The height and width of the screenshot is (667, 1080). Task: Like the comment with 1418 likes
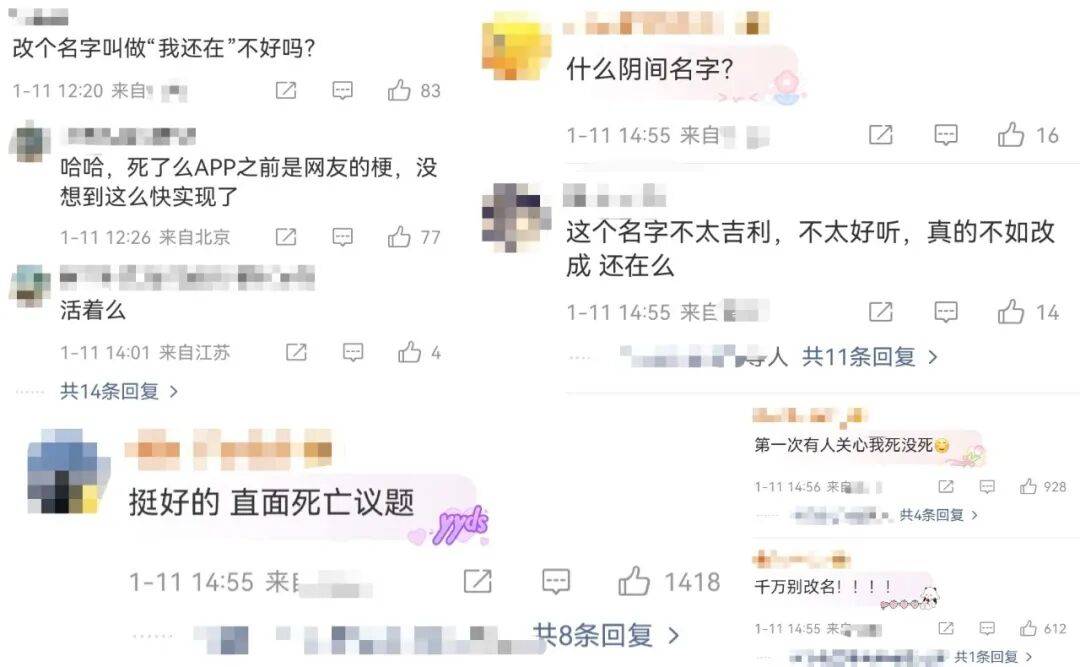point(634,582)
